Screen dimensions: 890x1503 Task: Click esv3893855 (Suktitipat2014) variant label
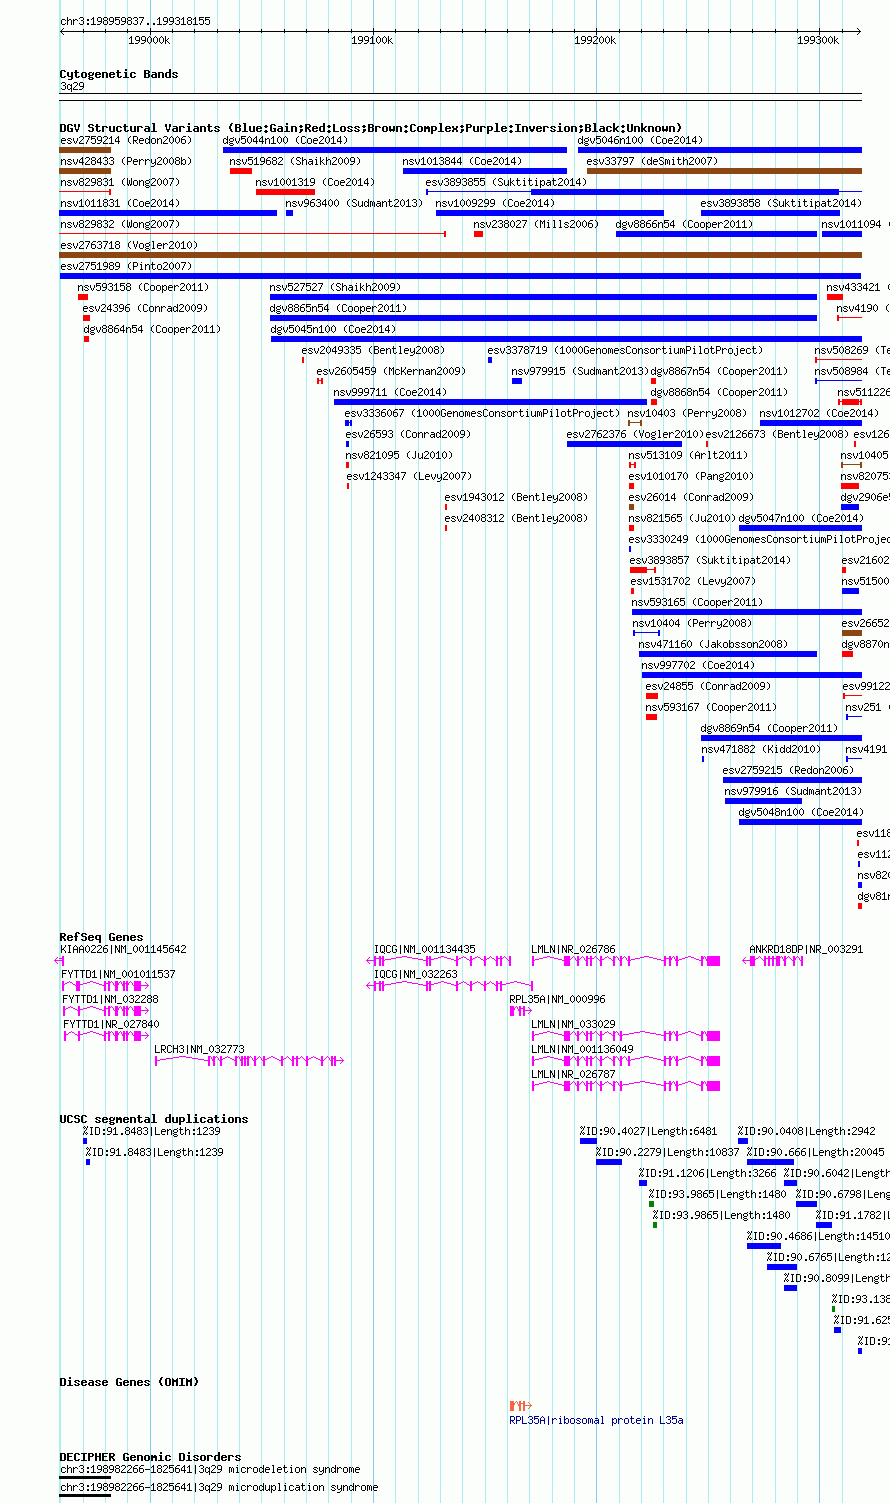(x=507, y=182)
